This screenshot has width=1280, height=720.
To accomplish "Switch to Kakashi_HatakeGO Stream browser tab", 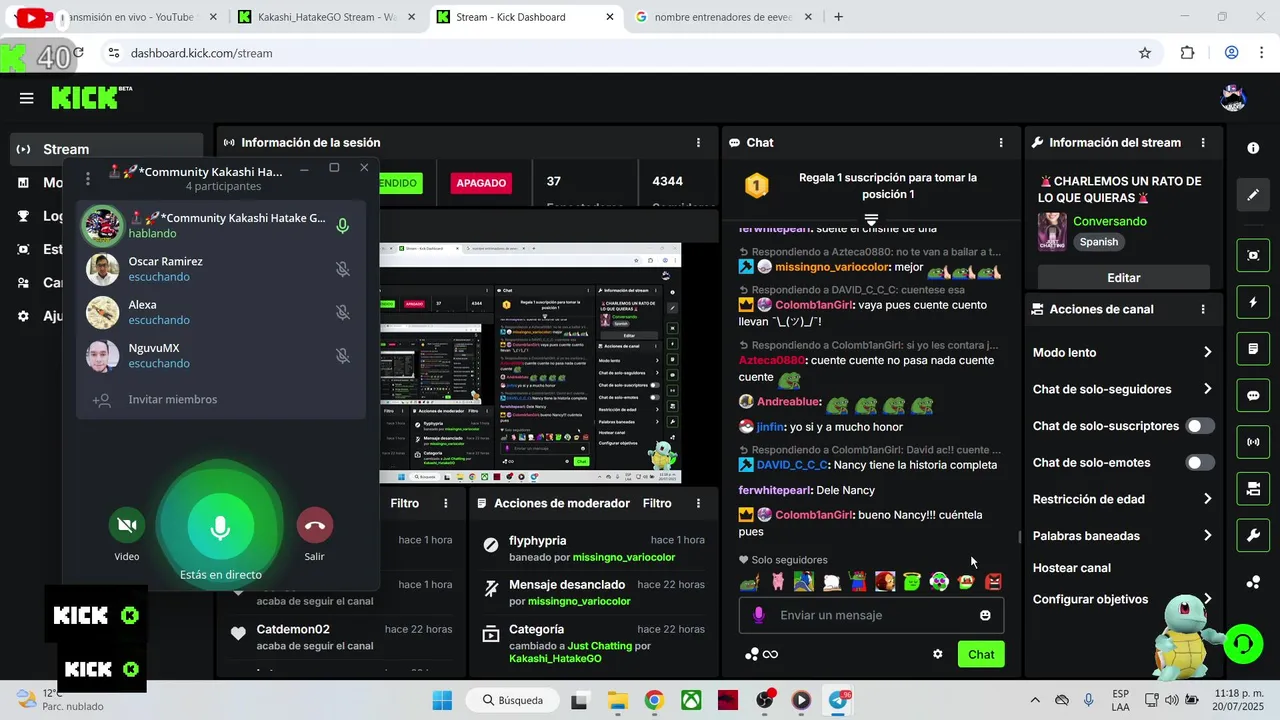I will coord(328,17).
